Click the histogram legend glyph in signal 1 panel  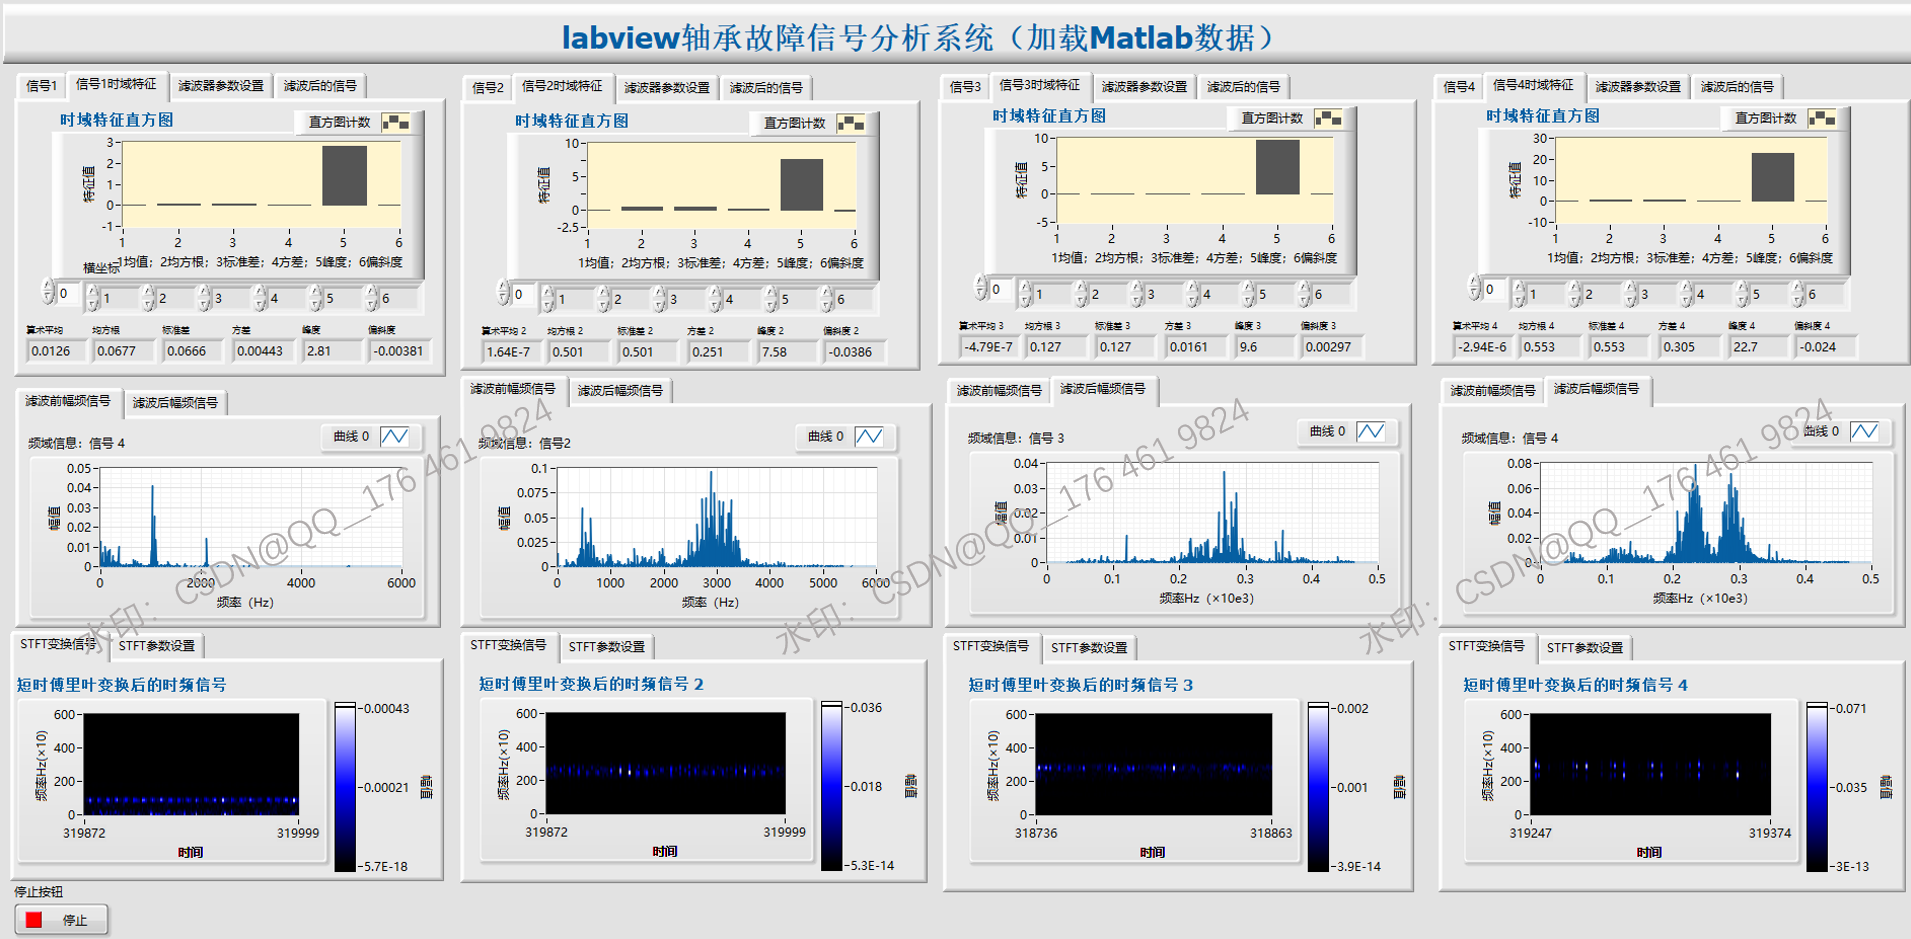[x=396, y=122]
